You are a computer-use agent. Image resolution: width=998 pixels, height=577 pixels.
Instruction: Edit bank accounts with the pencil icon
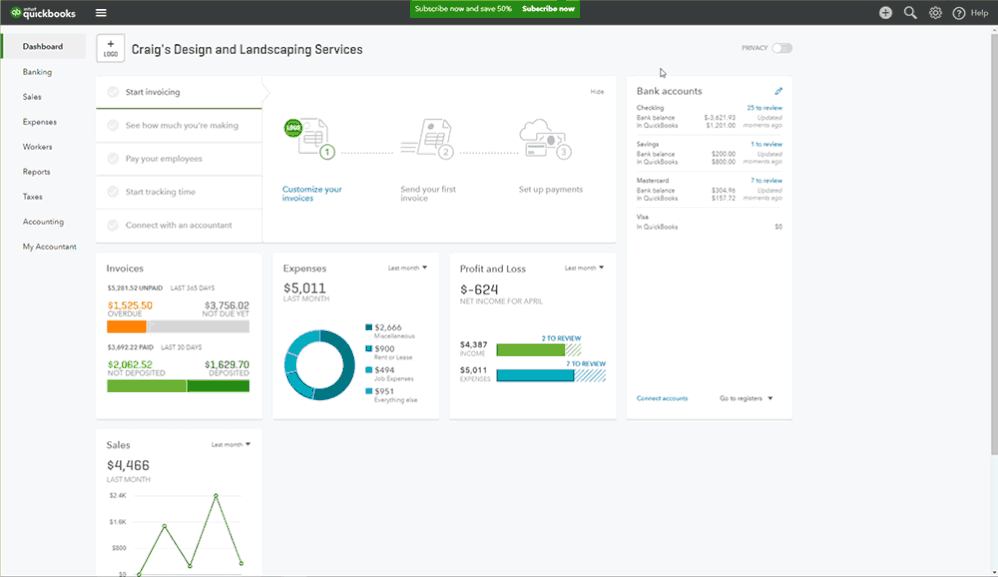[x=778, y=91]
